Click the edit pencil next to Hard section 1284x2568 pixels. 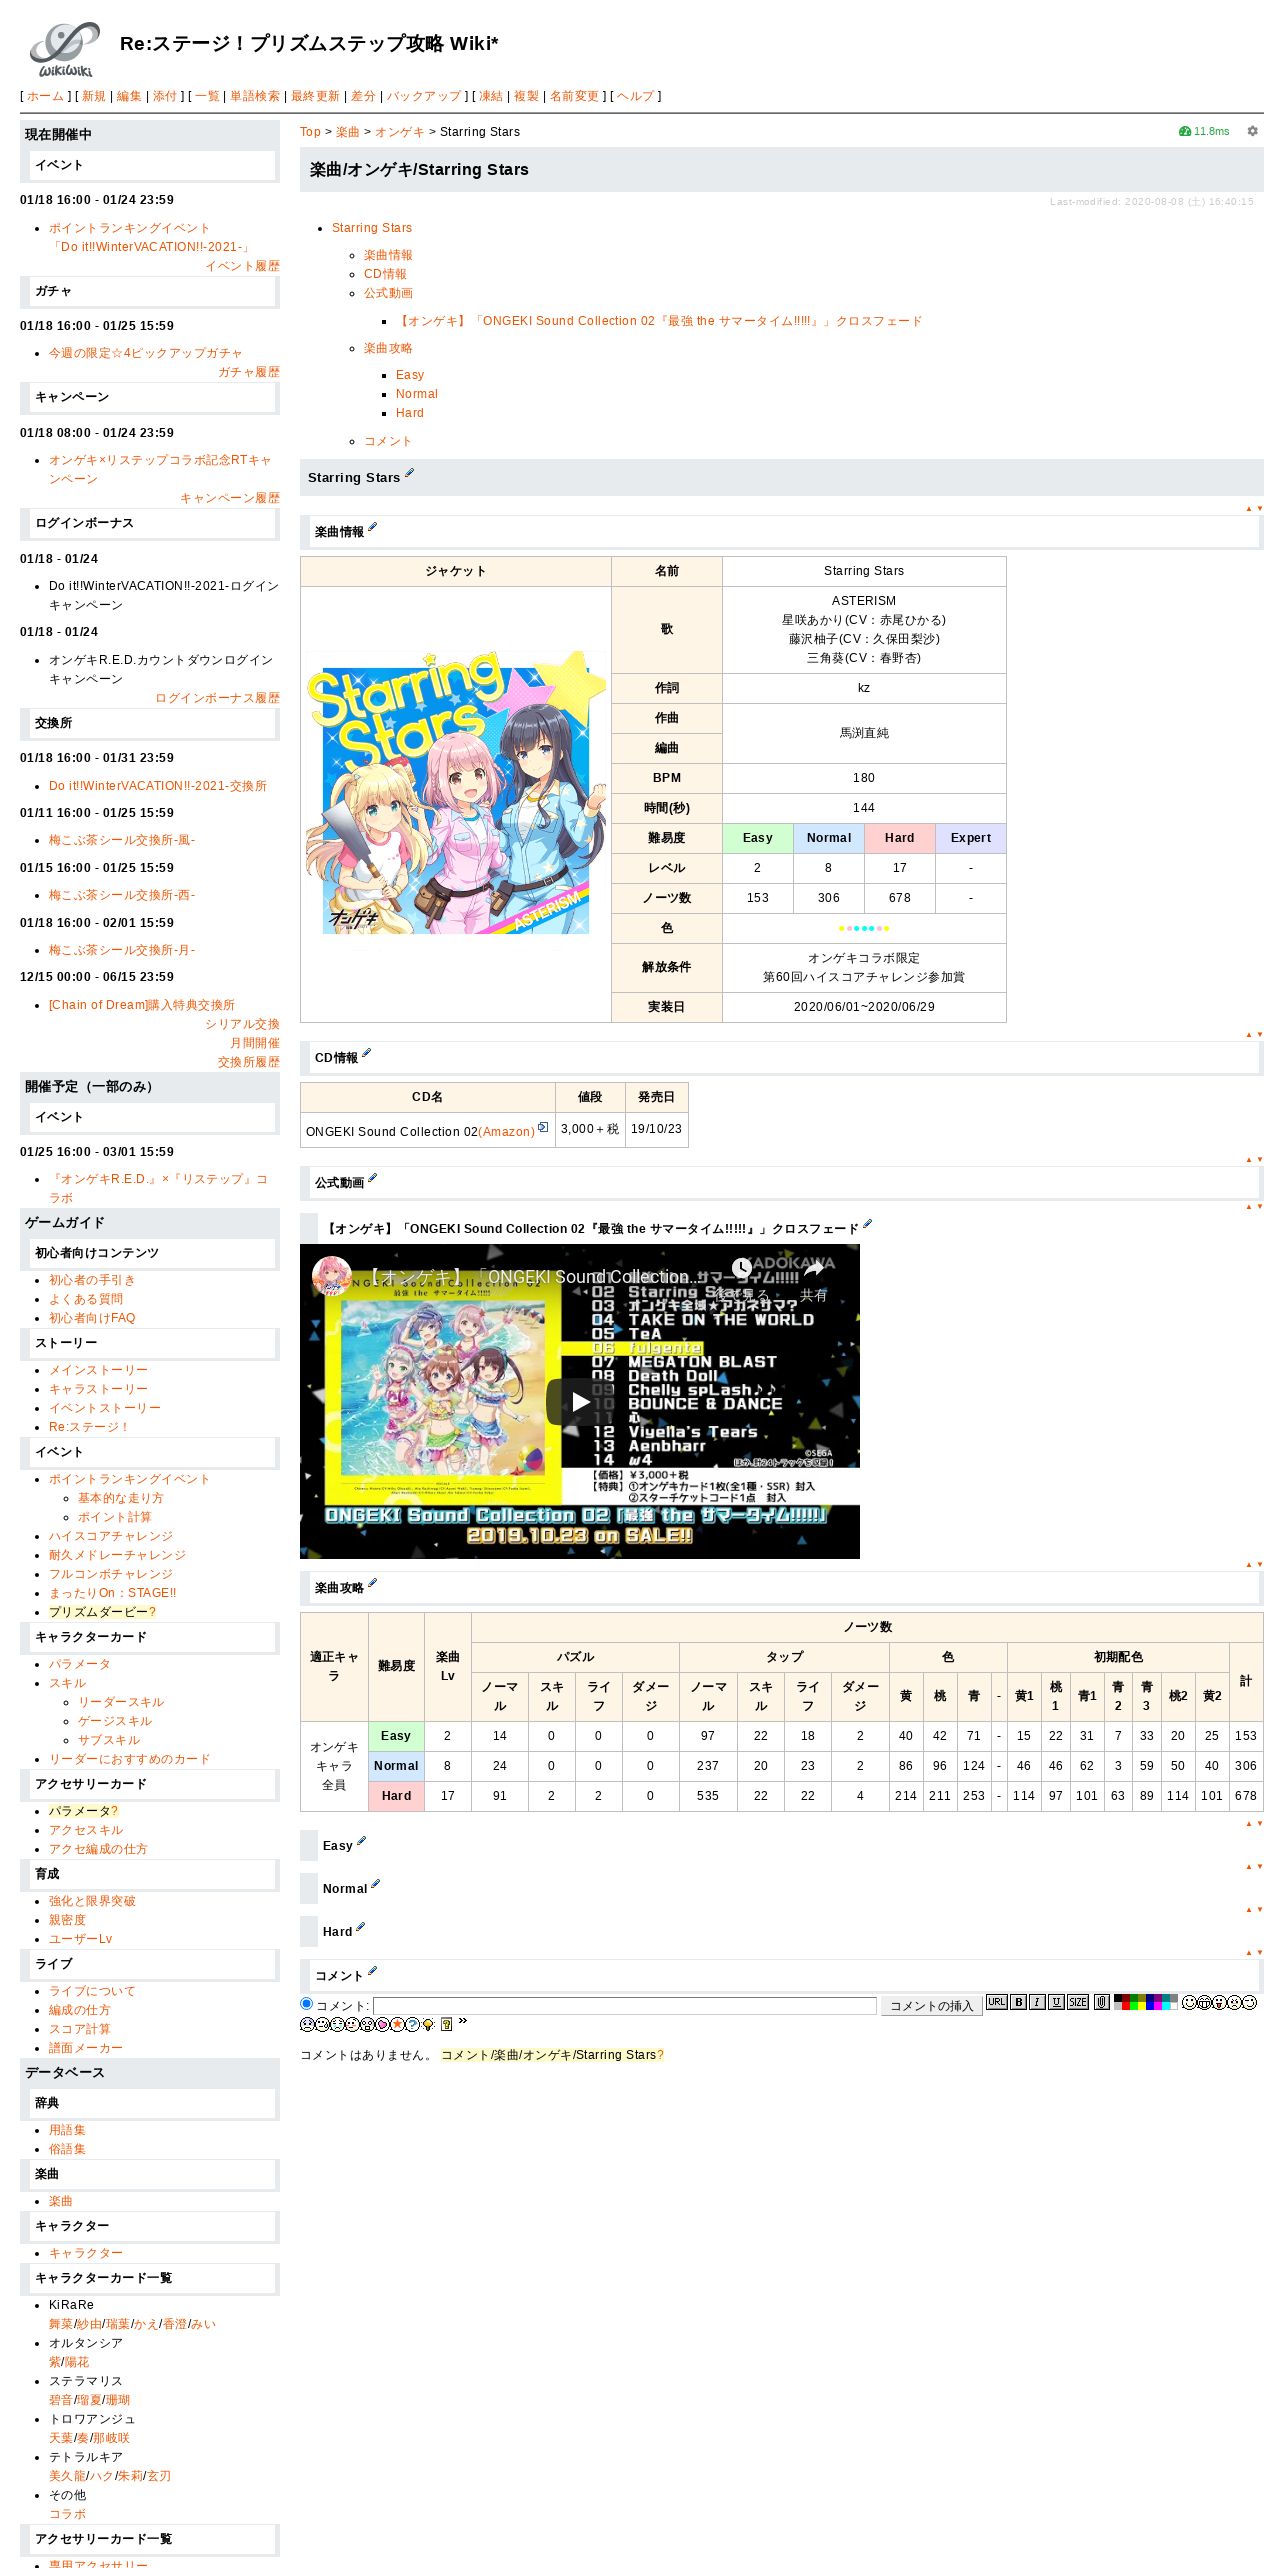(360, 1927)
